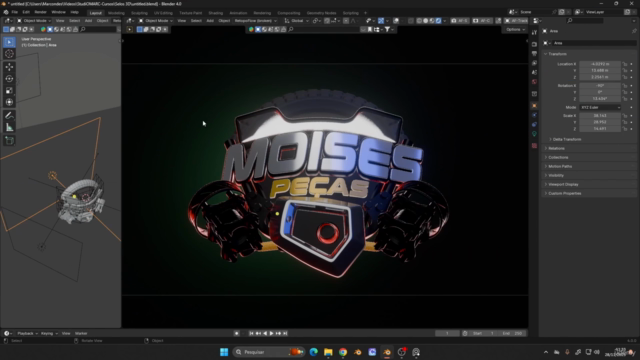Open the Output properties tab
This screenshot has height=360, width=640.
534,53
